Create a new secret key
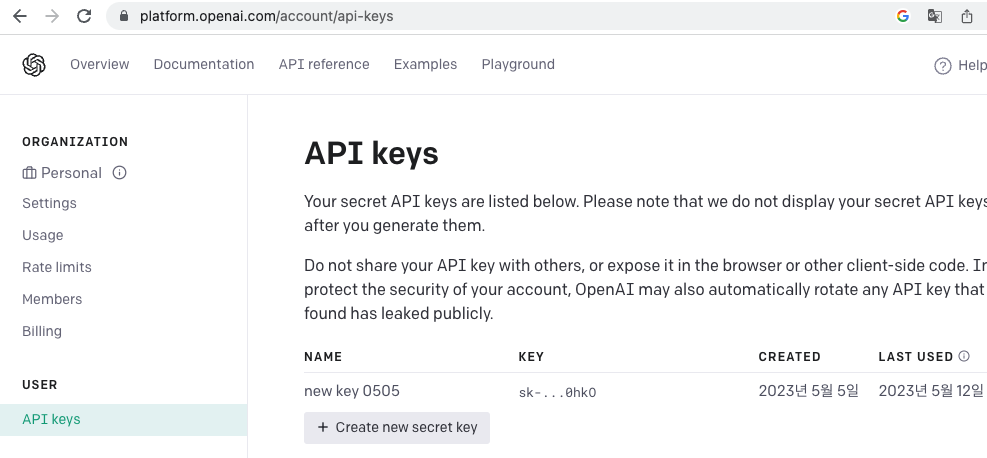This screenshot has width=987, height=458. coord(397,427)
